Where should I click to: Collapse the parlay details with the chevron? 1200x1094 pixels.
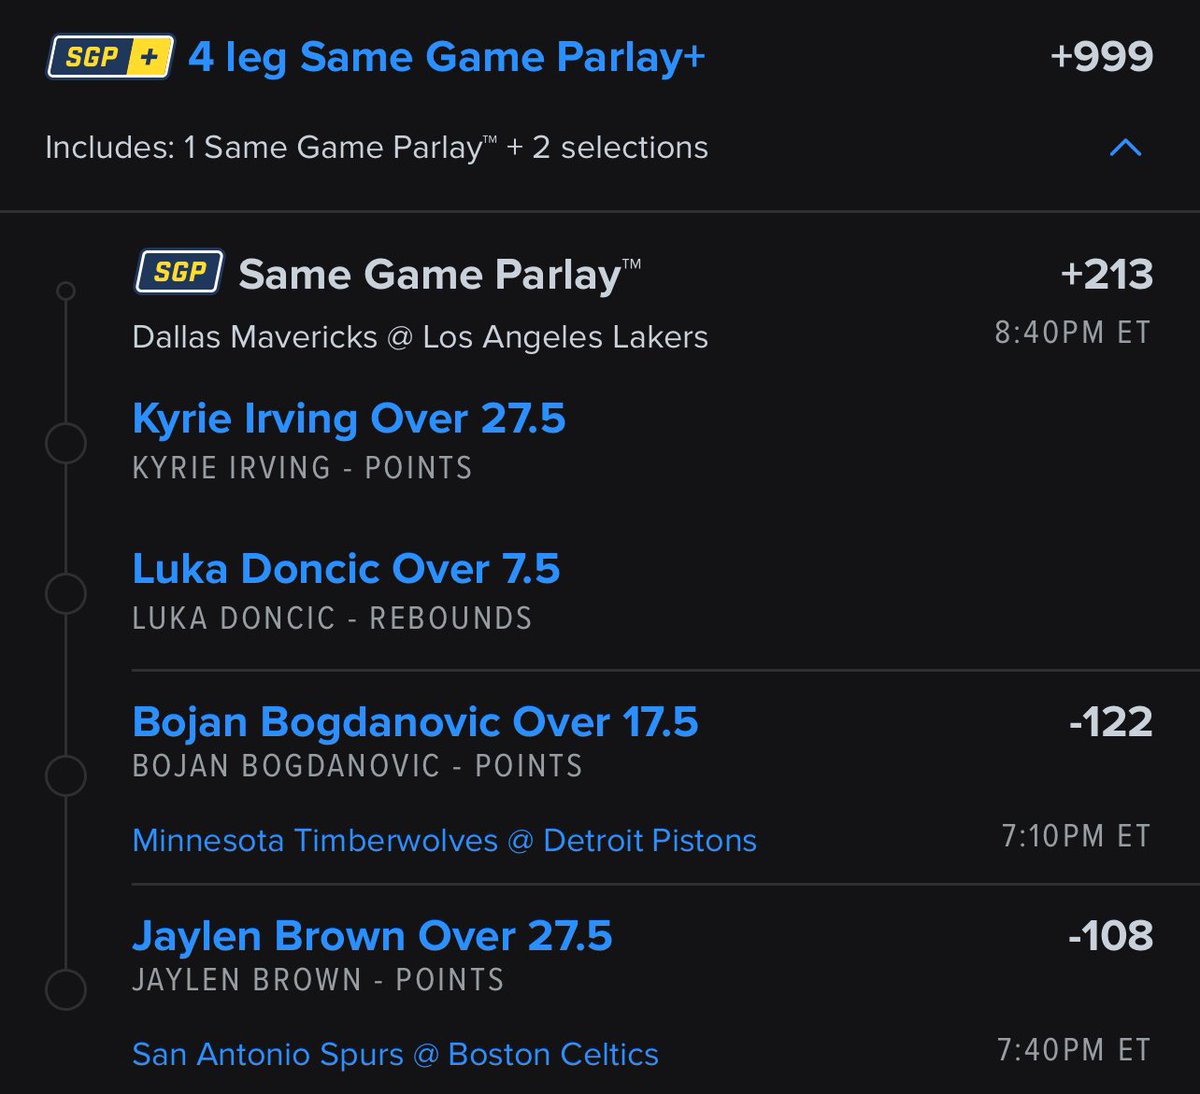tap(1125, 148)
